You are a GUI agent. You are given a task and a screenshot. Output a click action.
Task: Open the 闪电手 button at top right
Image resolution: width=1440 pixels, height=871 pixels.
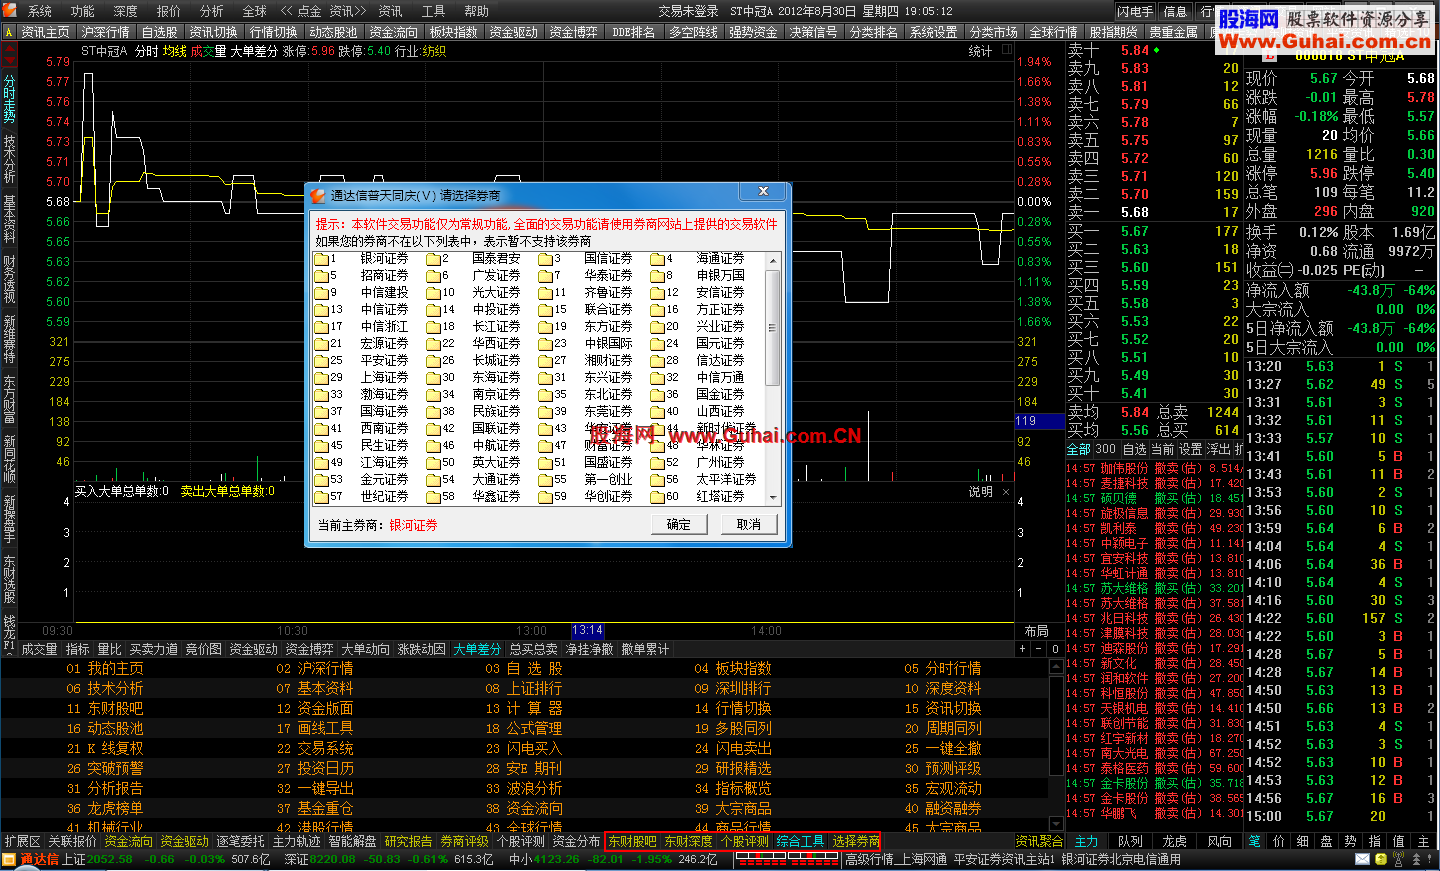pos(1135,11)
